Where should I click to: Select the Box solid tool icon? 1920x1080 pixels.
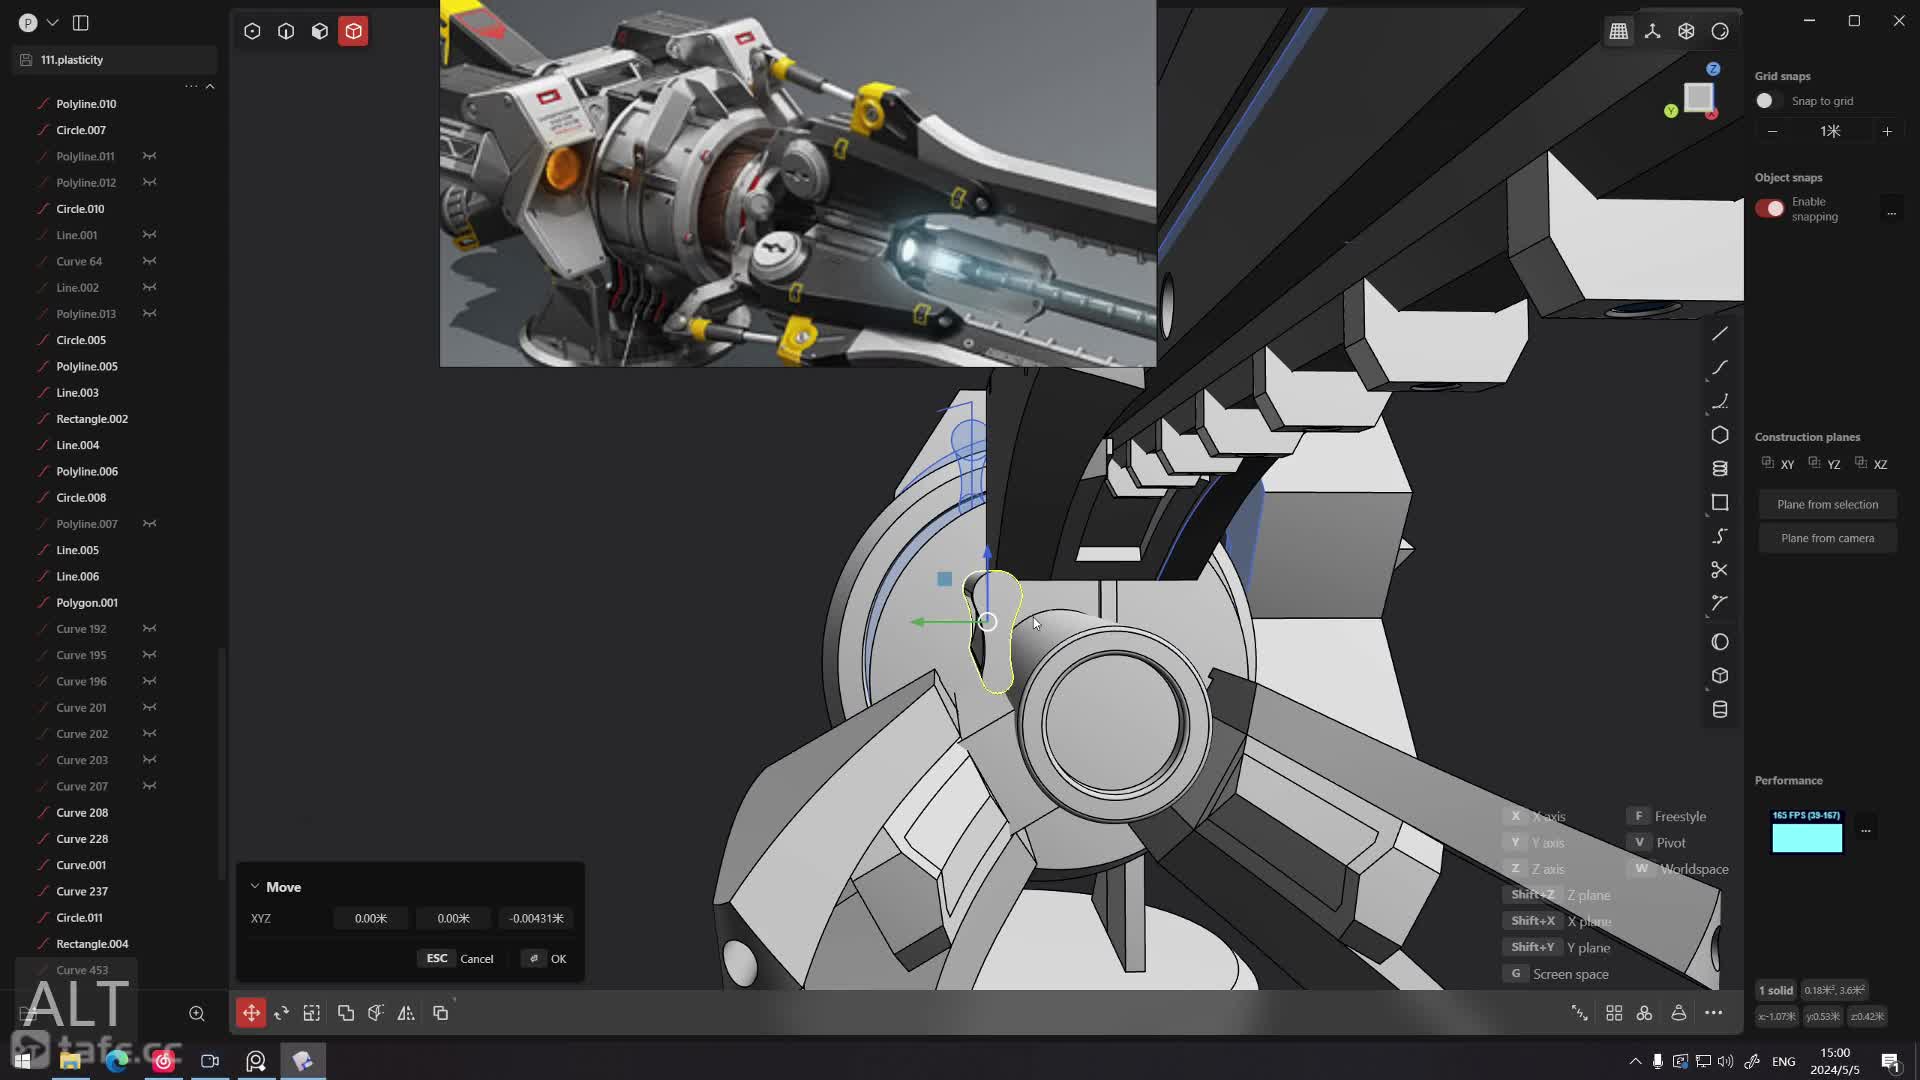pyautogui.click(x=1720, y=676)
